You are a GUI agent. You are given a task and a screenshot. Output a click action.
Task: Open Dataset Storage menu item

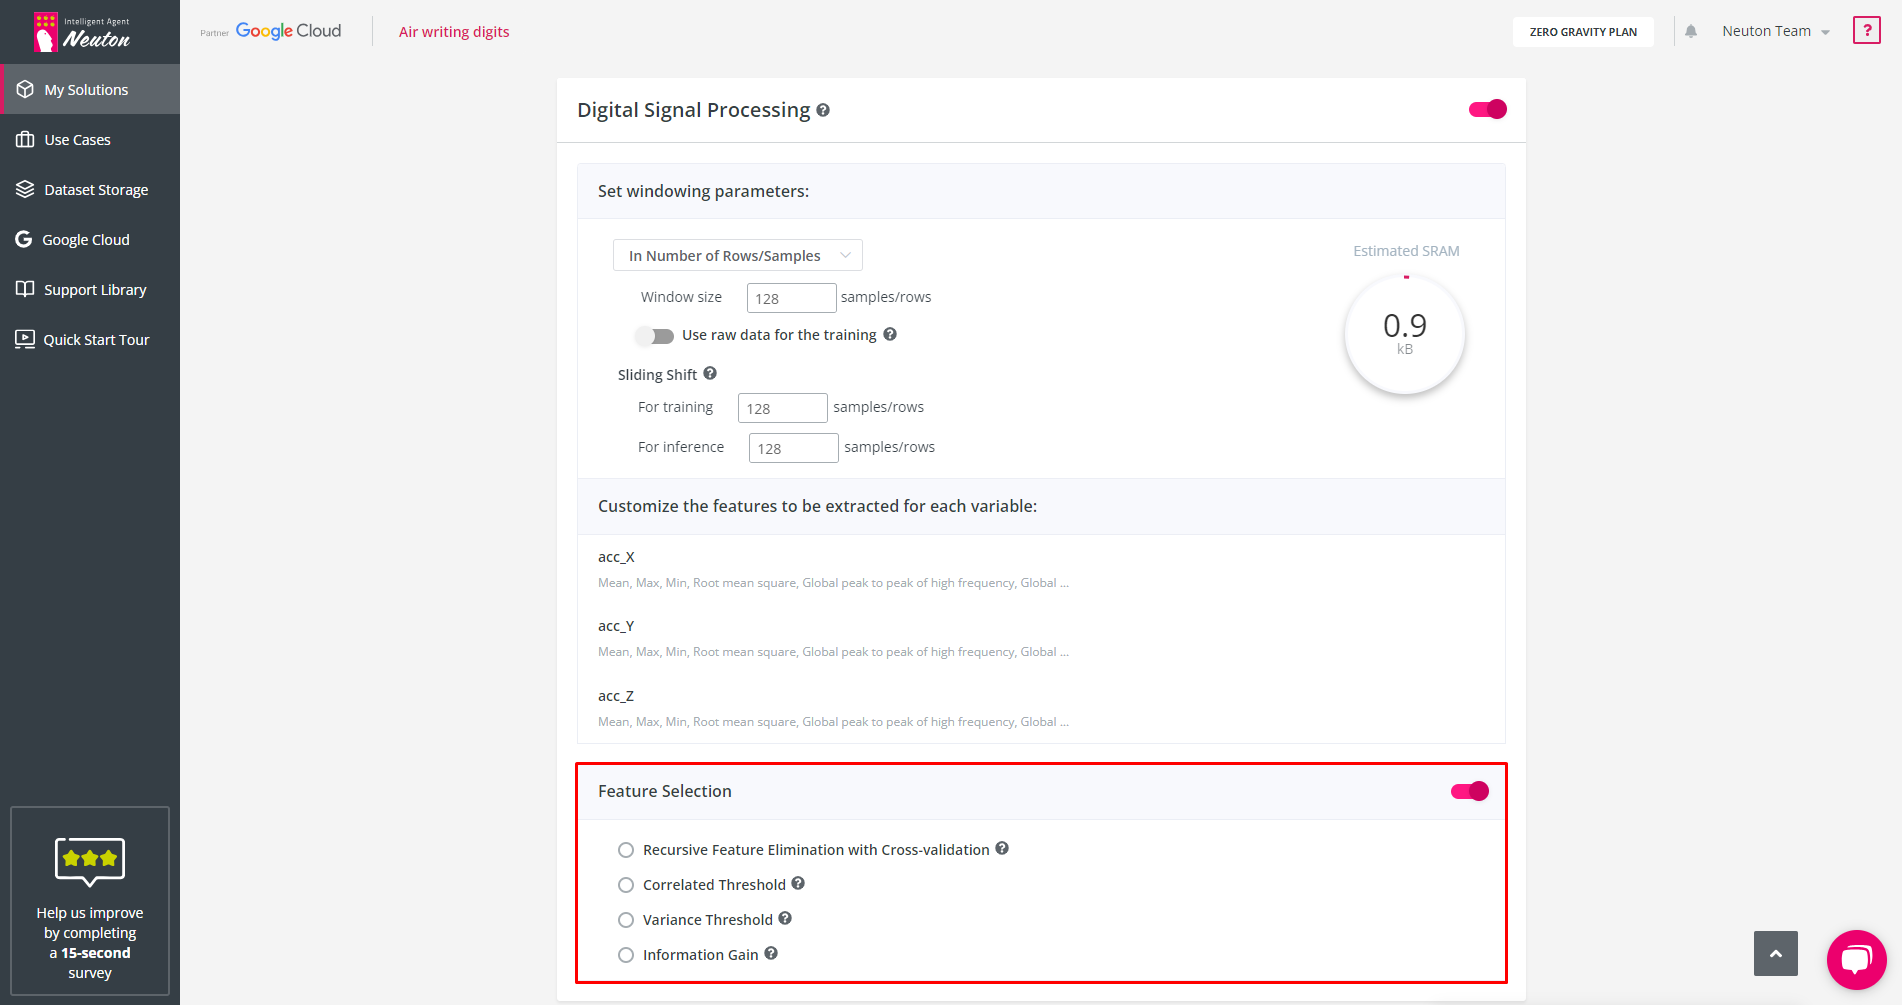point(90,189)
